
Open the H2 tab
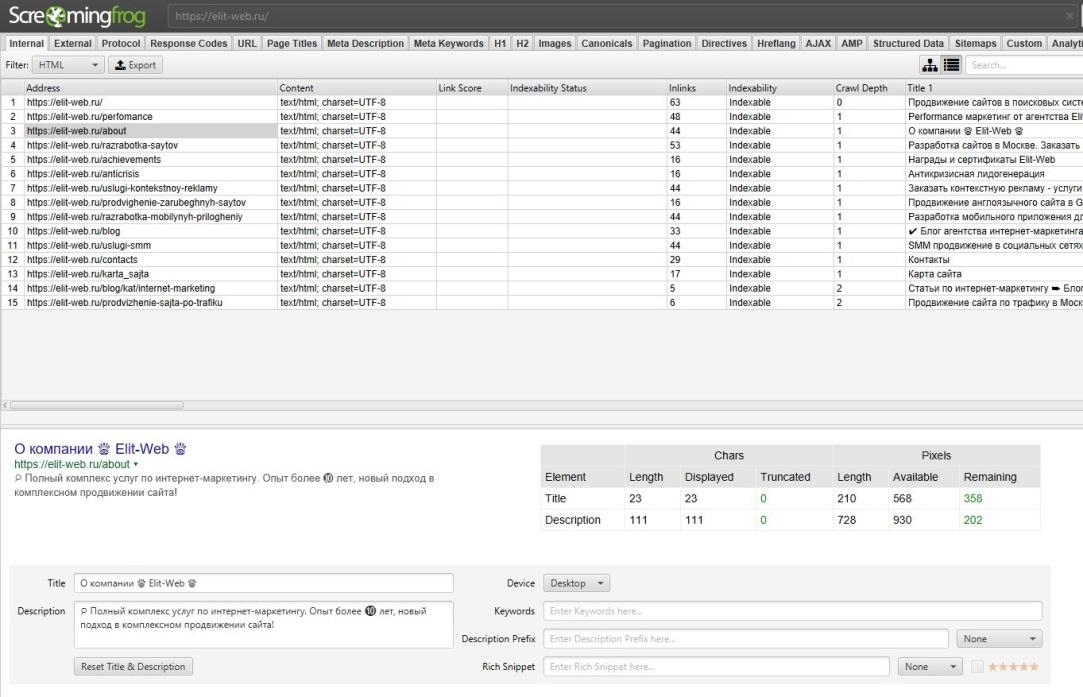pyautogui.click(x=522, y=43)
